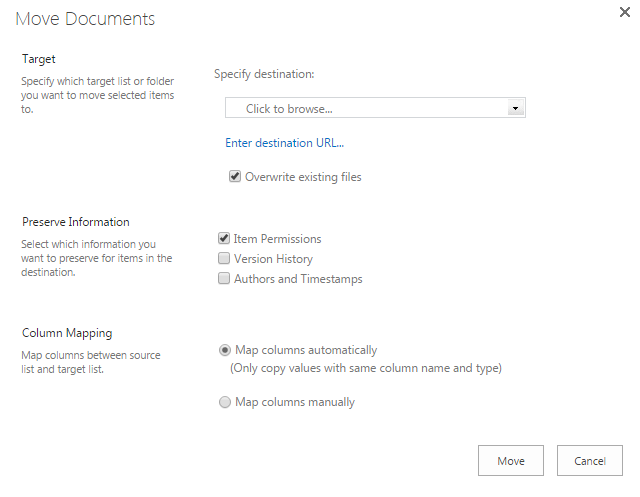Uncheck the Overwrite existing files checkbox
Screen dimensions: 640x497
(235, 177)
